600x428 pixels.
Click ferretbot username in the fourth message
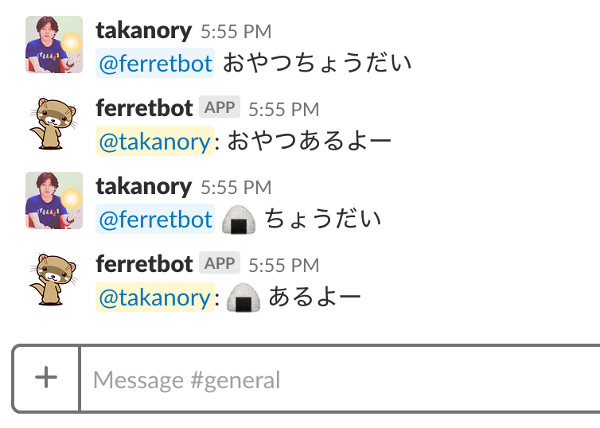point(144,264)
